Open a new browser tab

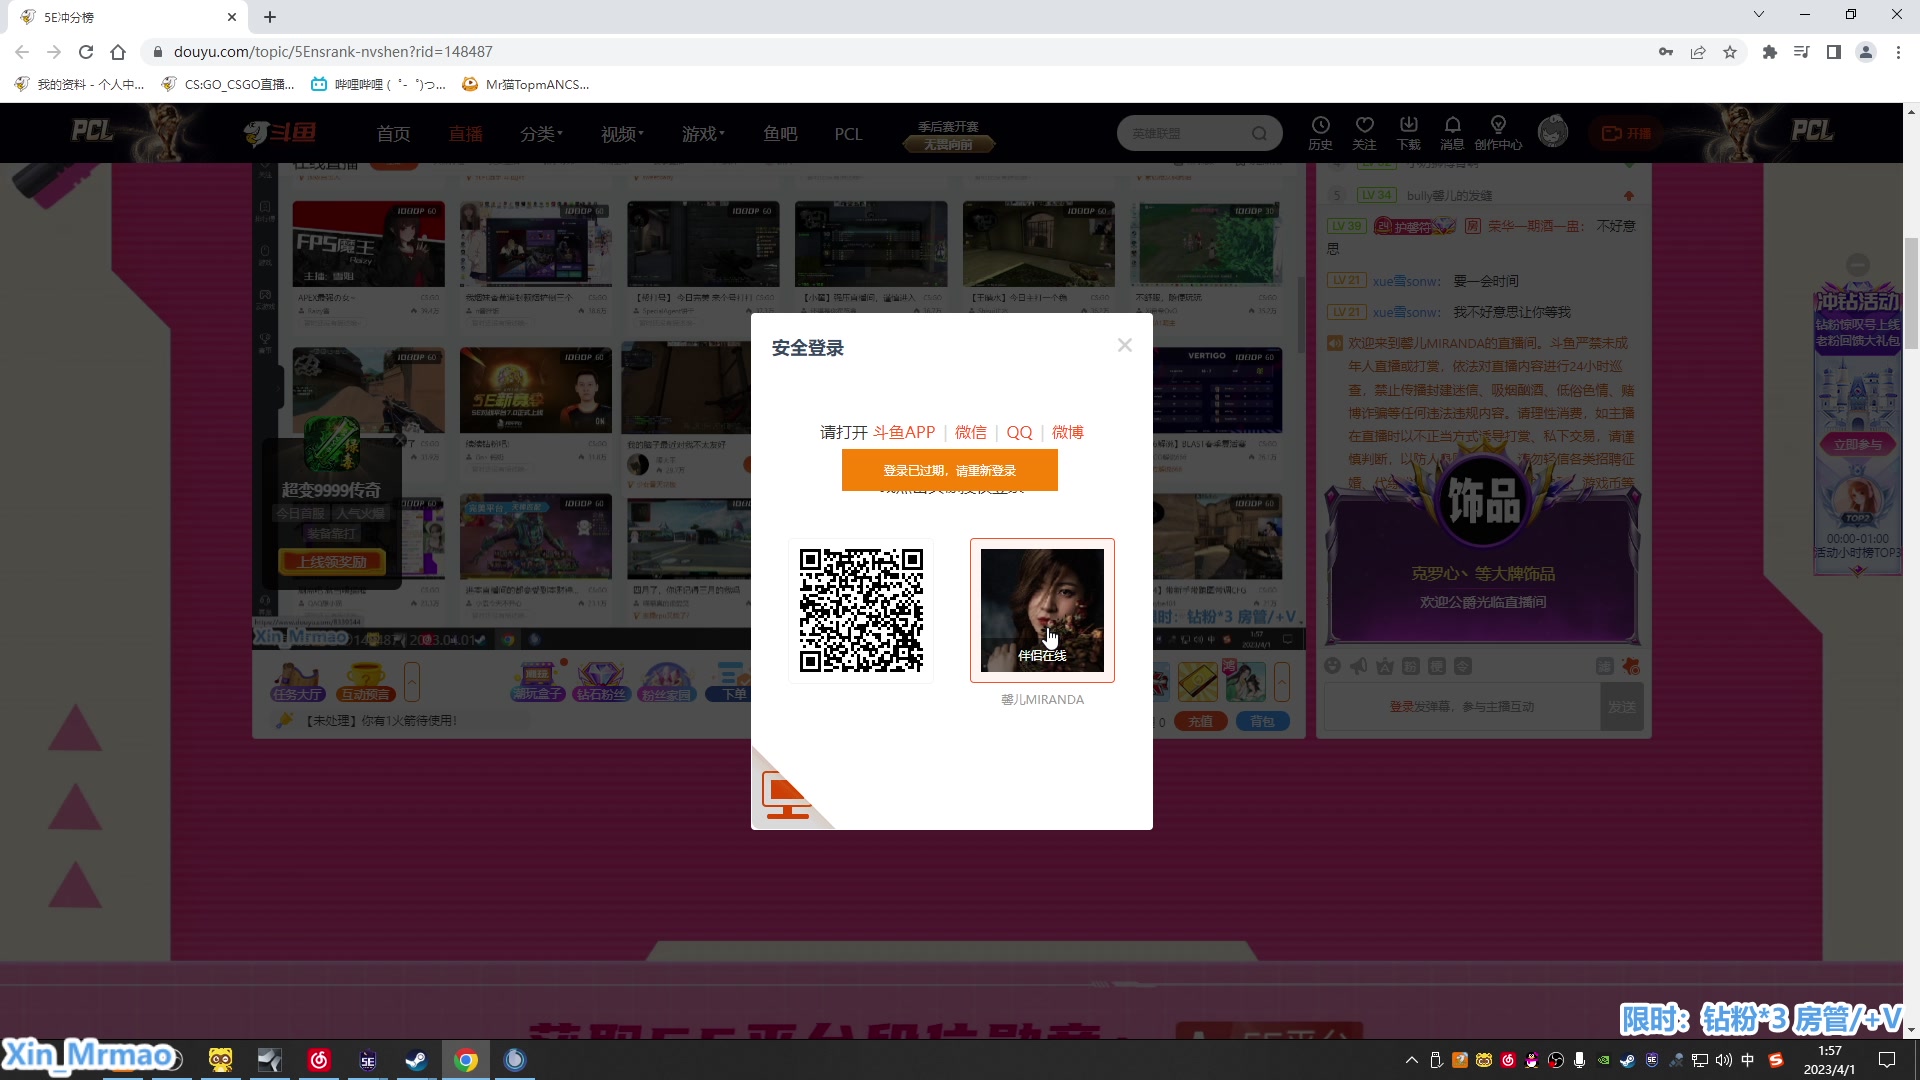270,17
